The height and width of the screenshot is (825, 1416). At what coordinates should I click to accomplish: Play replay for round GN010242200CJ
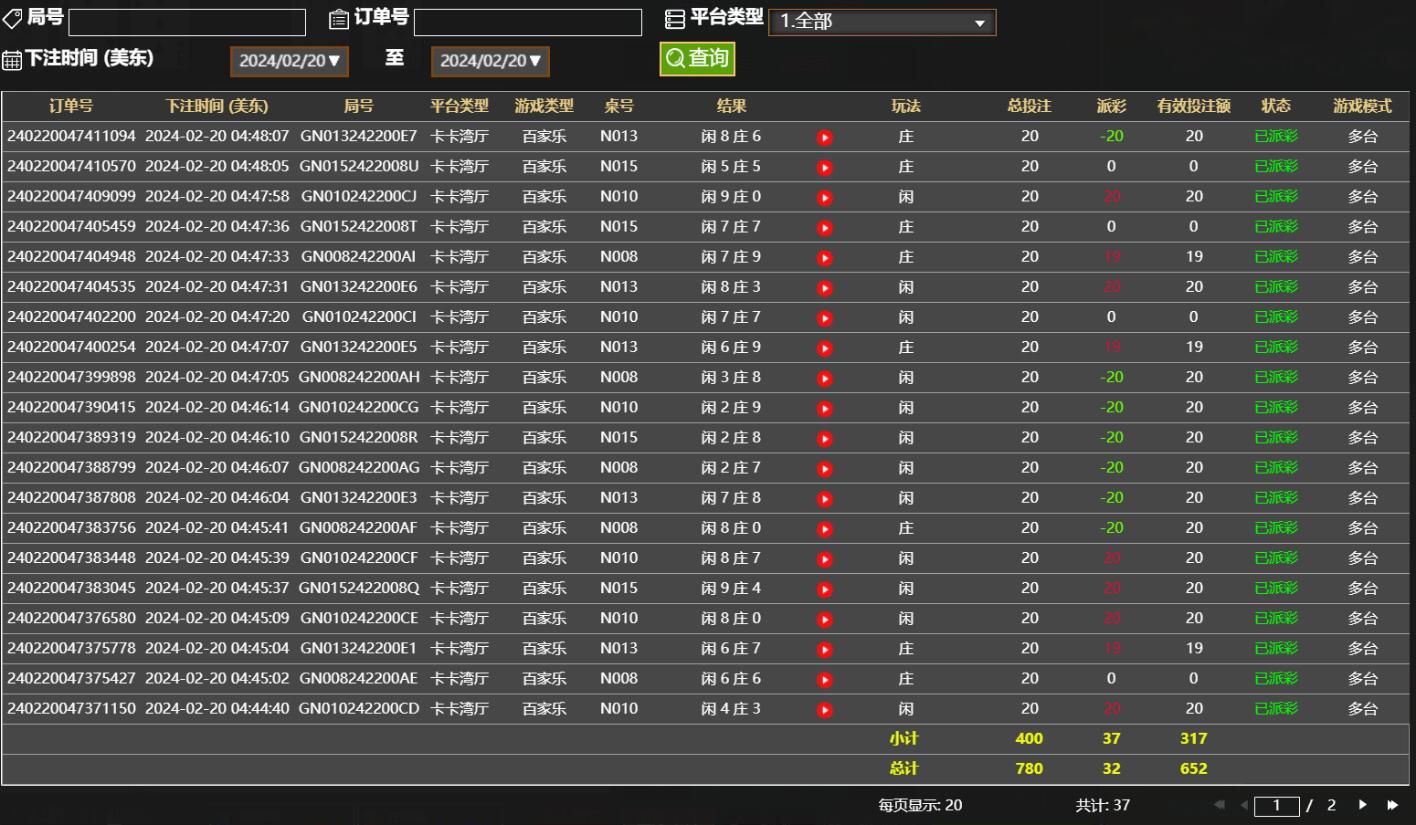(x=824, y=198)
